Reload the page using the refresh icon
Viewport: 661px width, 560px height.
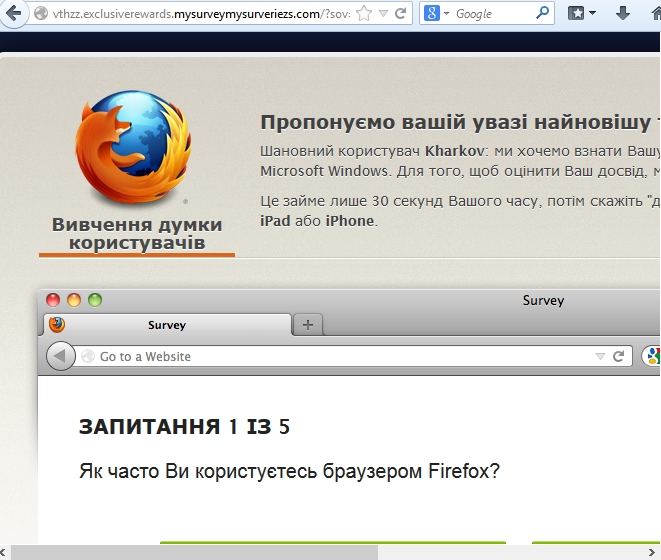tap(401, 14)
